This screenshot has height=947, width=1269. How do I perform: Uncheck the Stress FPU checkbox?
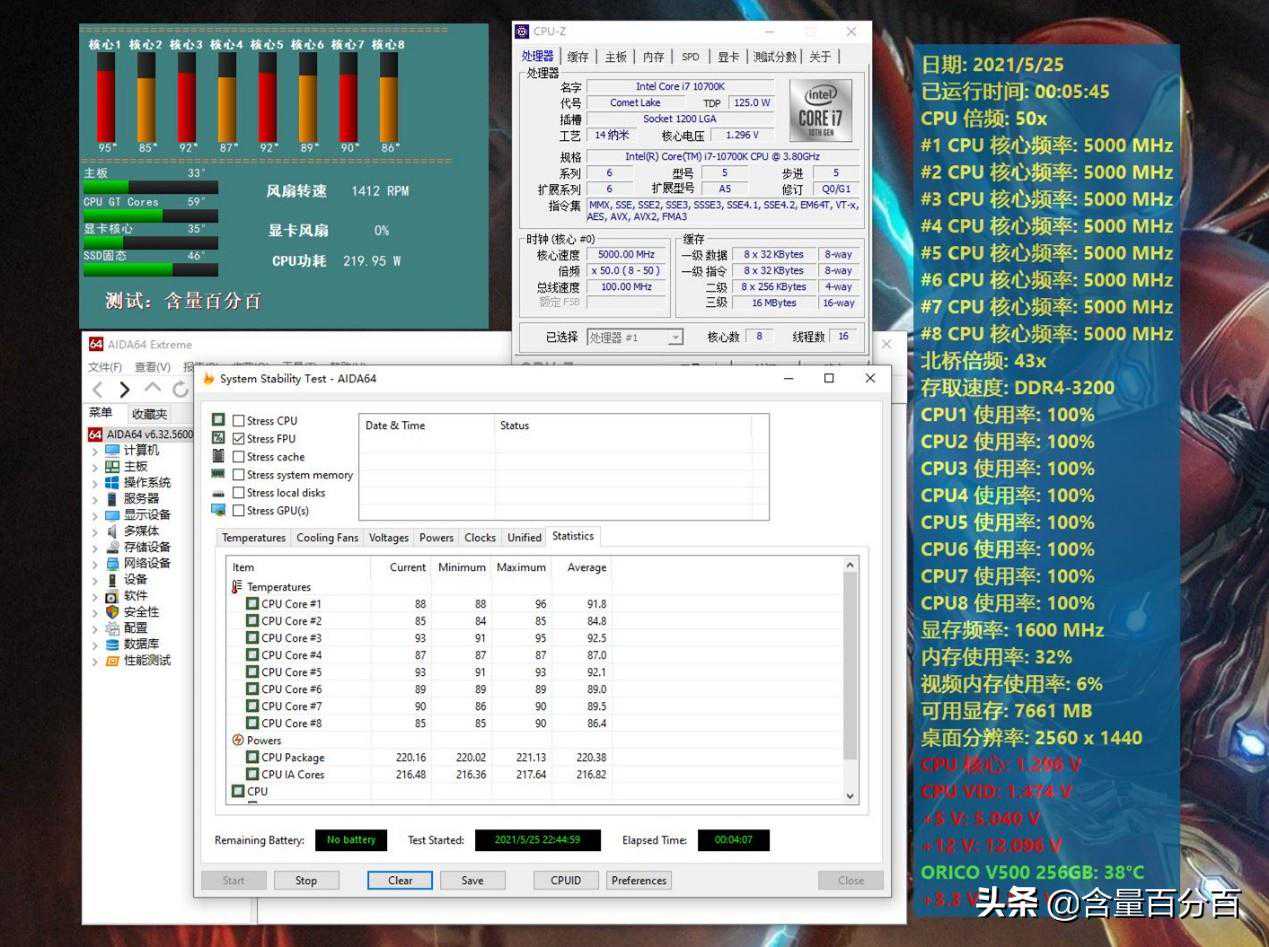(239, 439)
